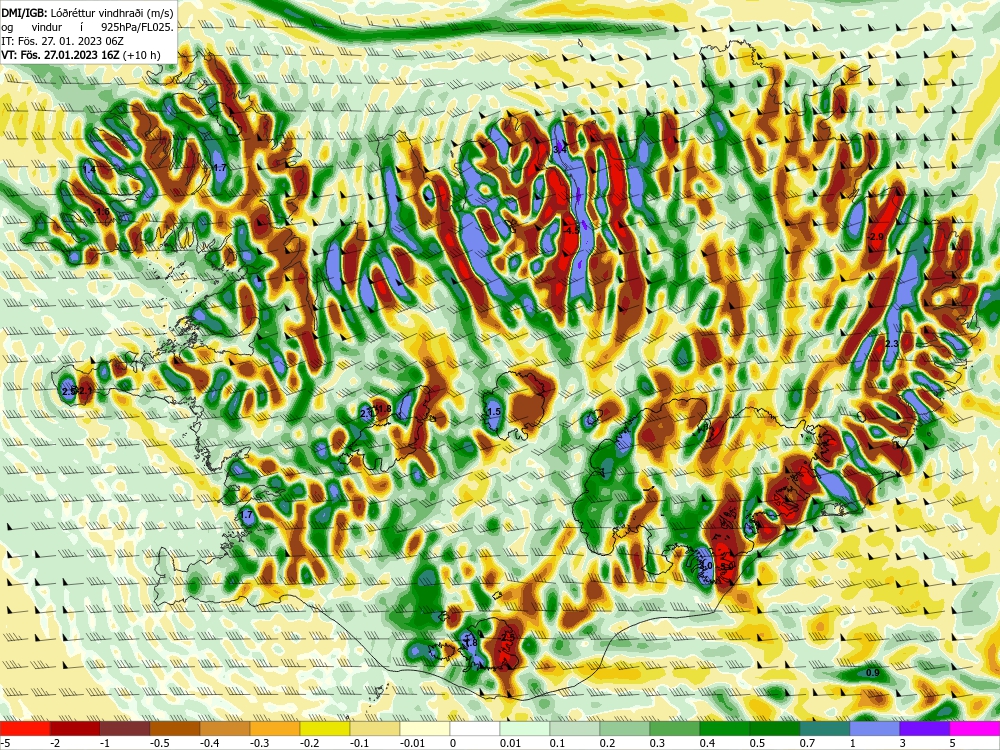The width and height of the screenshot is (1000, 750).
Task: Click the "-1.6" value label on map
Action: click(101, 212)
